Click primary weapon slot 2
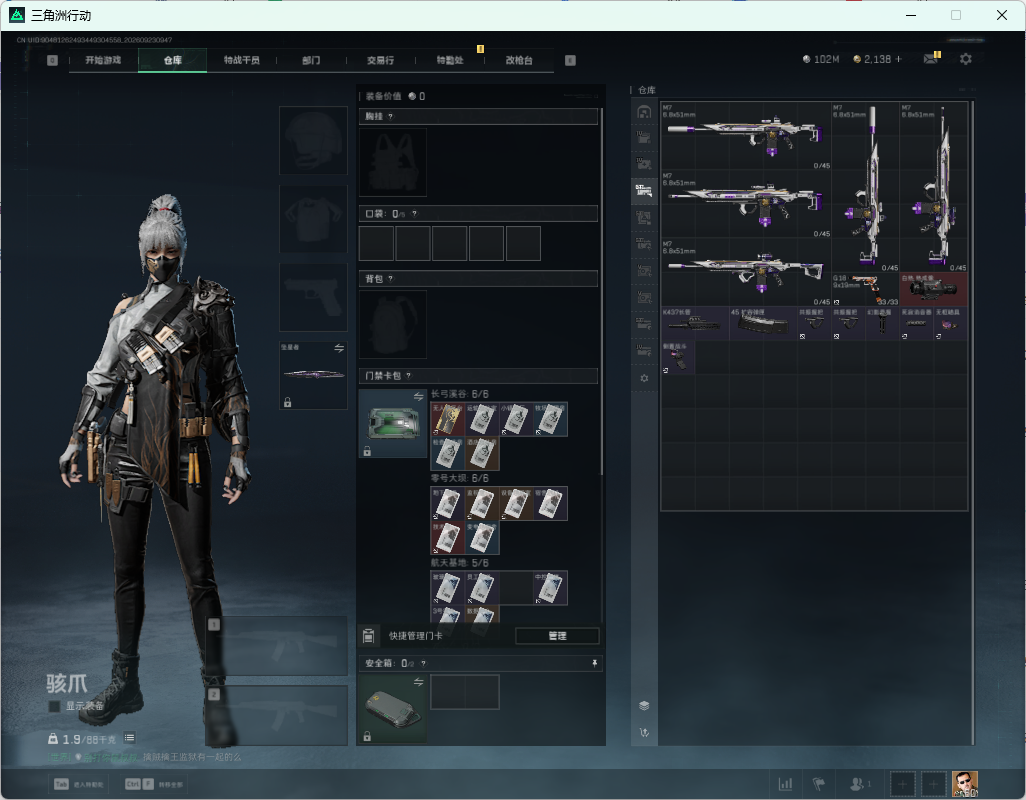This screenshot has height=800, width=1026. coord(277,716)
